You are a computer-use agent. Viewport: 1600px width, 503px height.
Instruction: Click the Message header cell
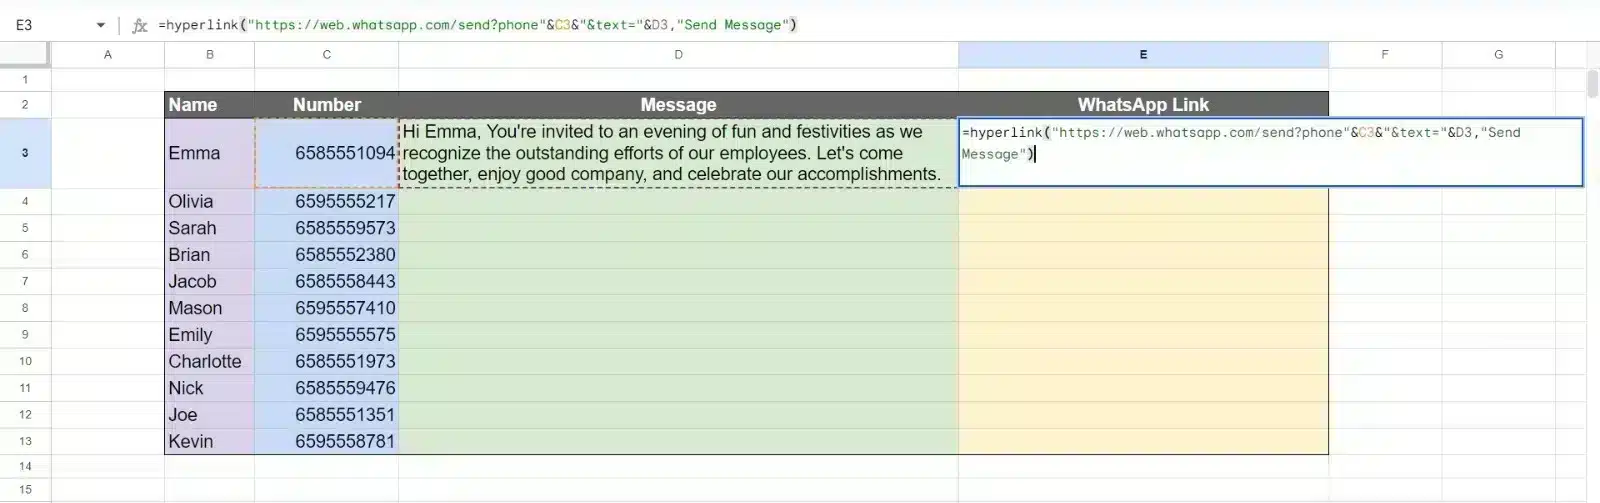click(678, 105)
